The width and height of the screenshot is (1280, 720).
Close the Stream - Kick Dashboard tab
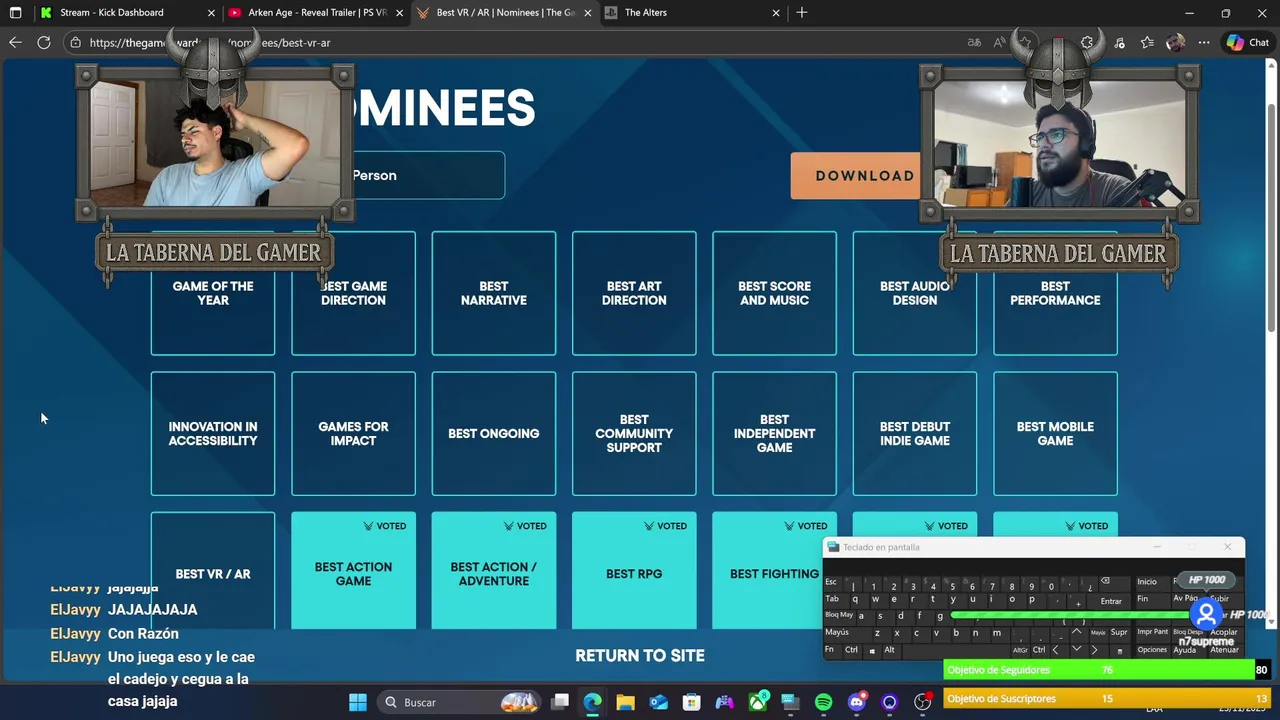point(211,13)
